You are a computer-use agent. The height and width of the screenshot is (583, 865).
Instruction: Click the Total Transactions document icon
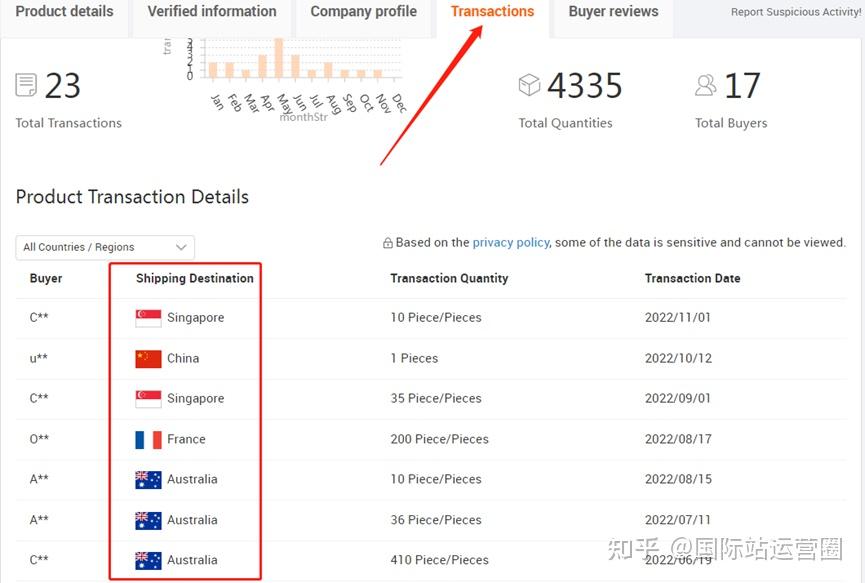coord(26,85)
